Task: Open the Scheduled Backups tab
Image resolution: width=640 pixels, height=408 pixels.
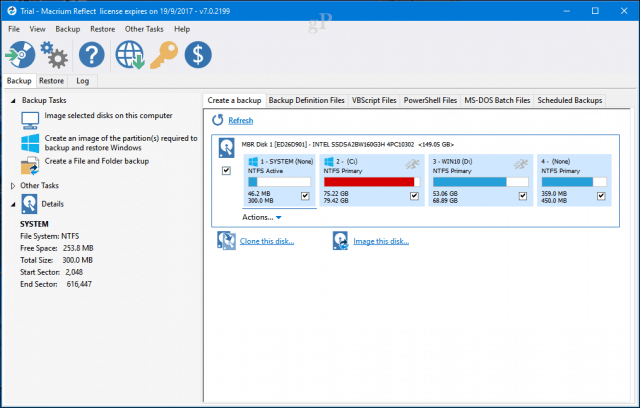Action: pos(570,100)
